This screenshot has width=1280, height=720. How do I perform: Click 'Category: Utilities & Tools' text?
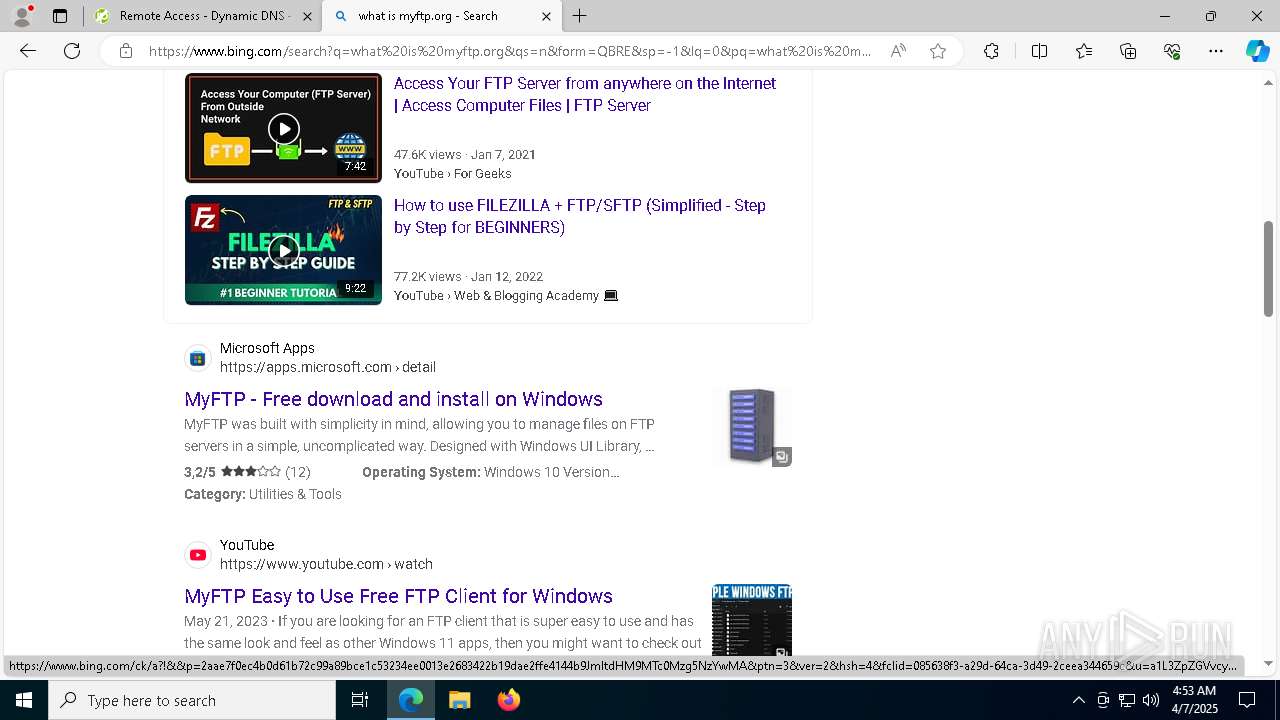263,494
